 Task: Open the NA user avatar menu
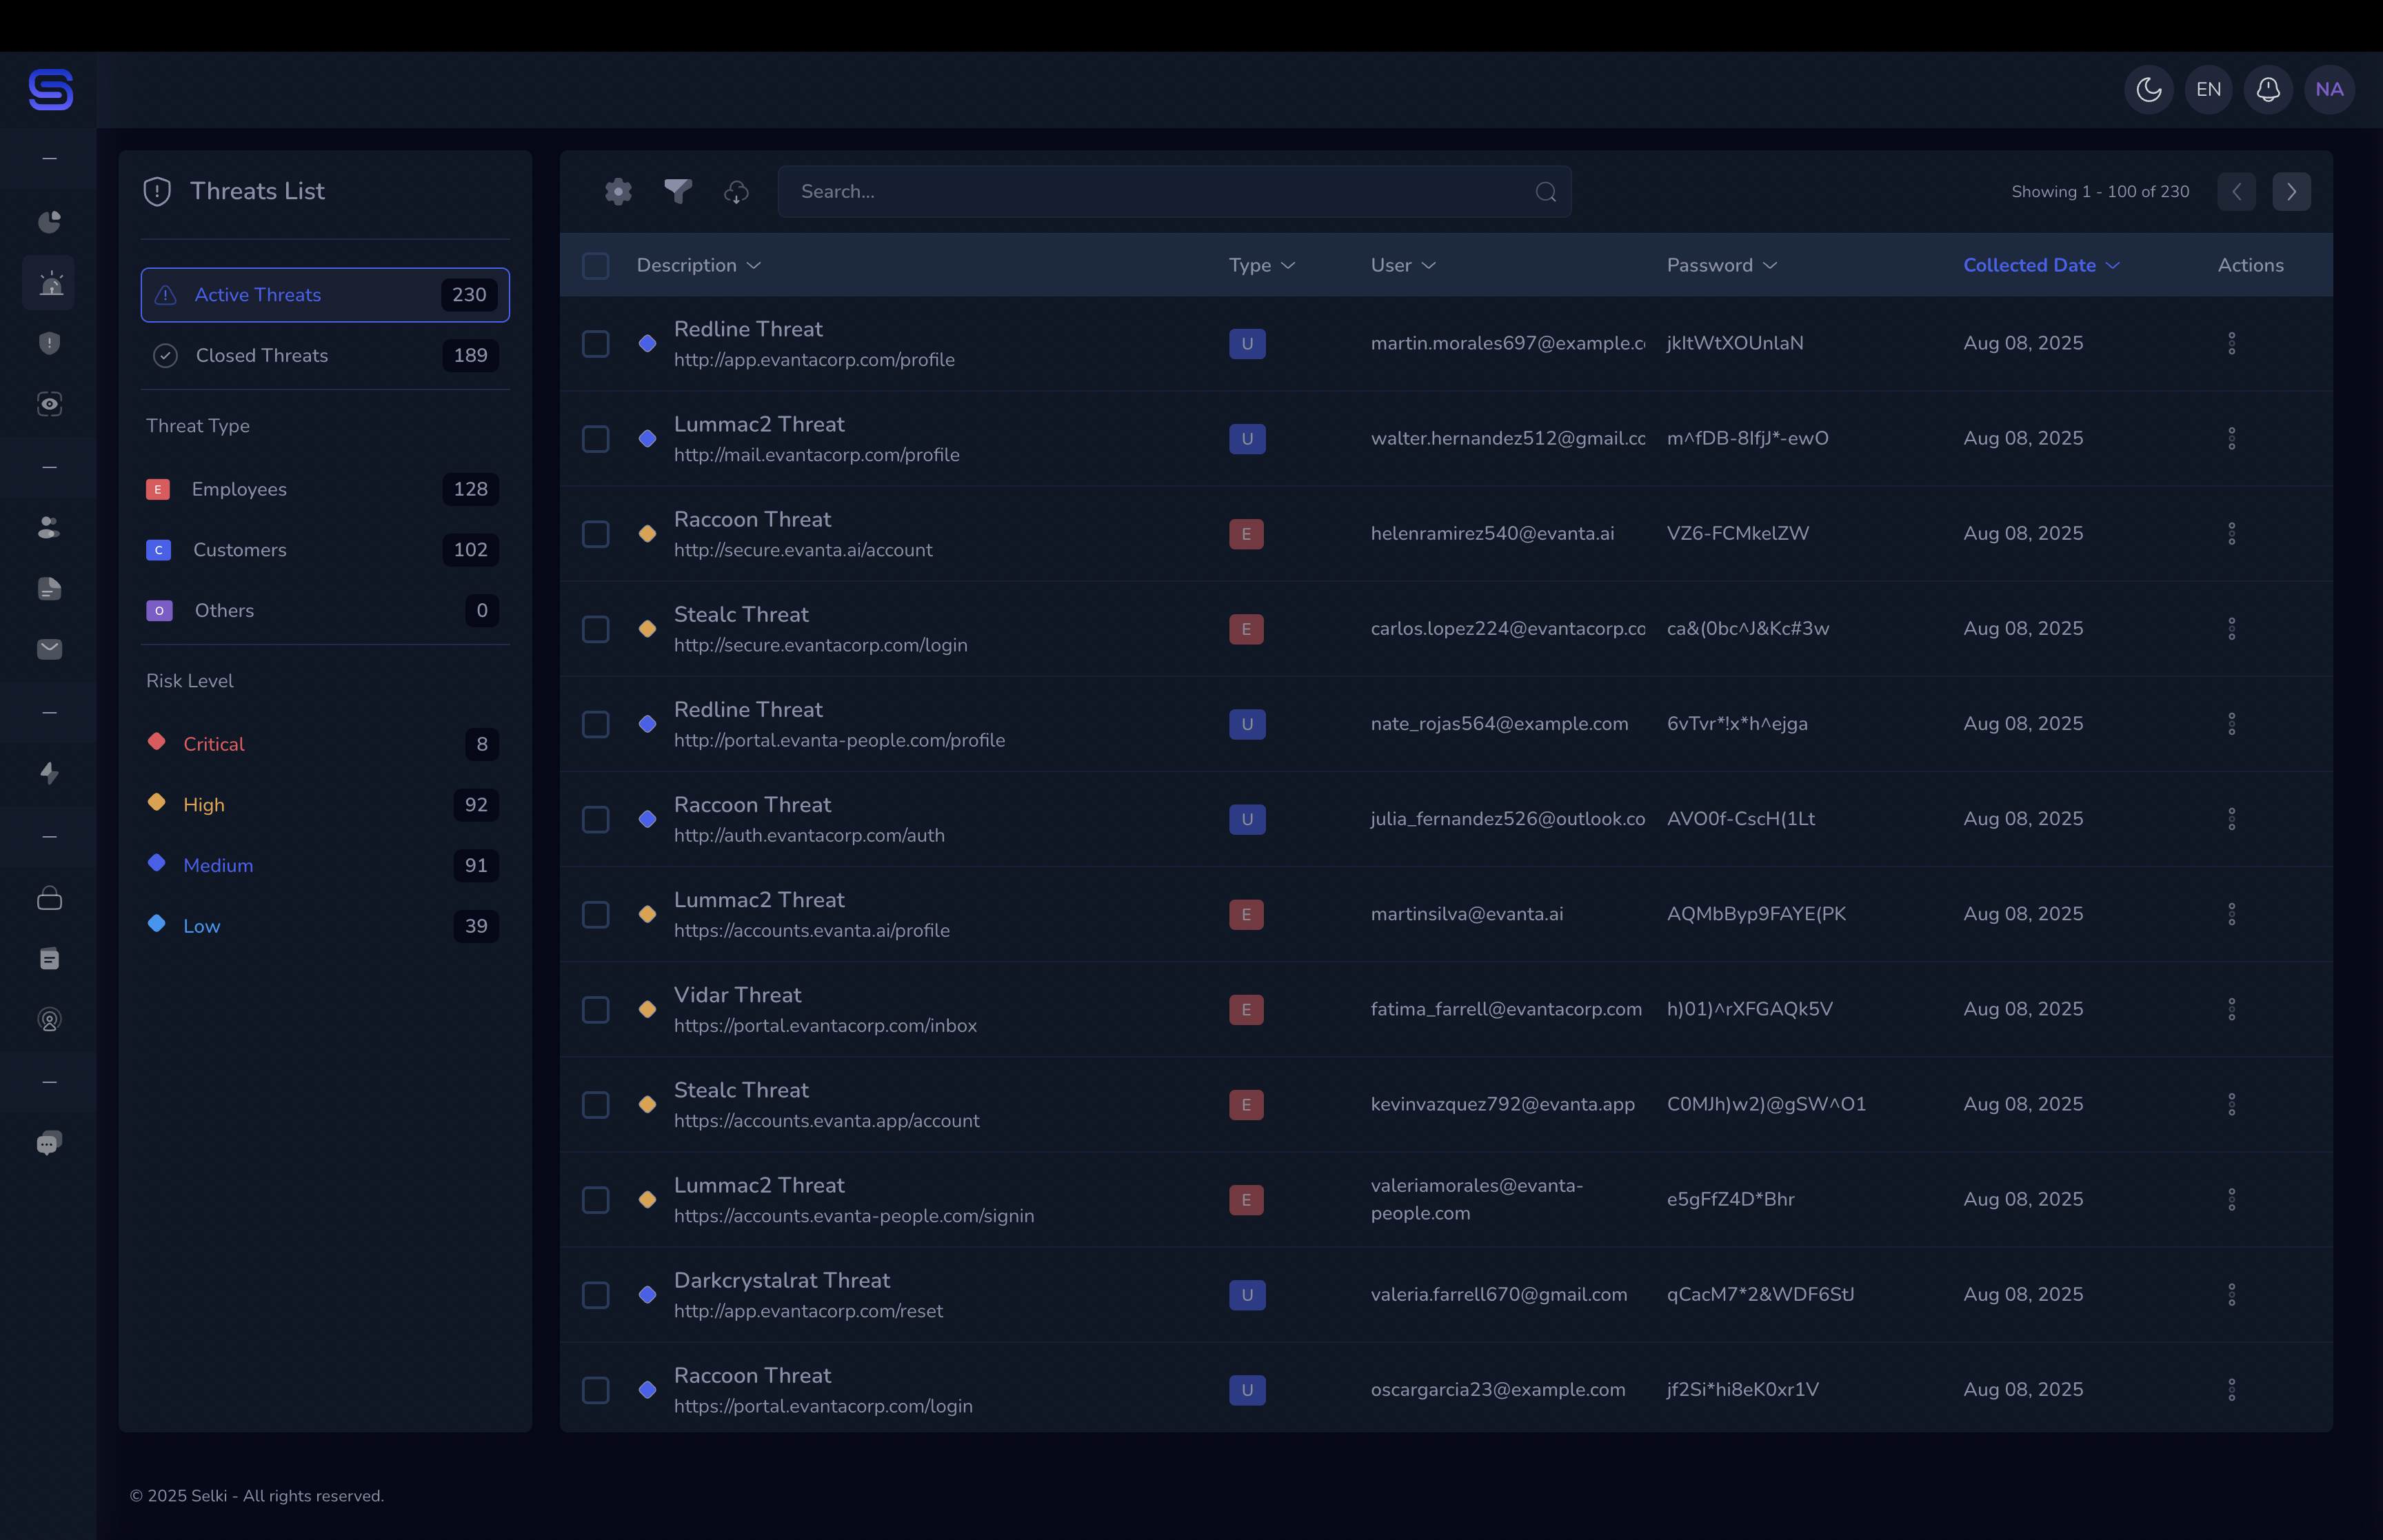pyautogui.click(x=2329, y=90)
